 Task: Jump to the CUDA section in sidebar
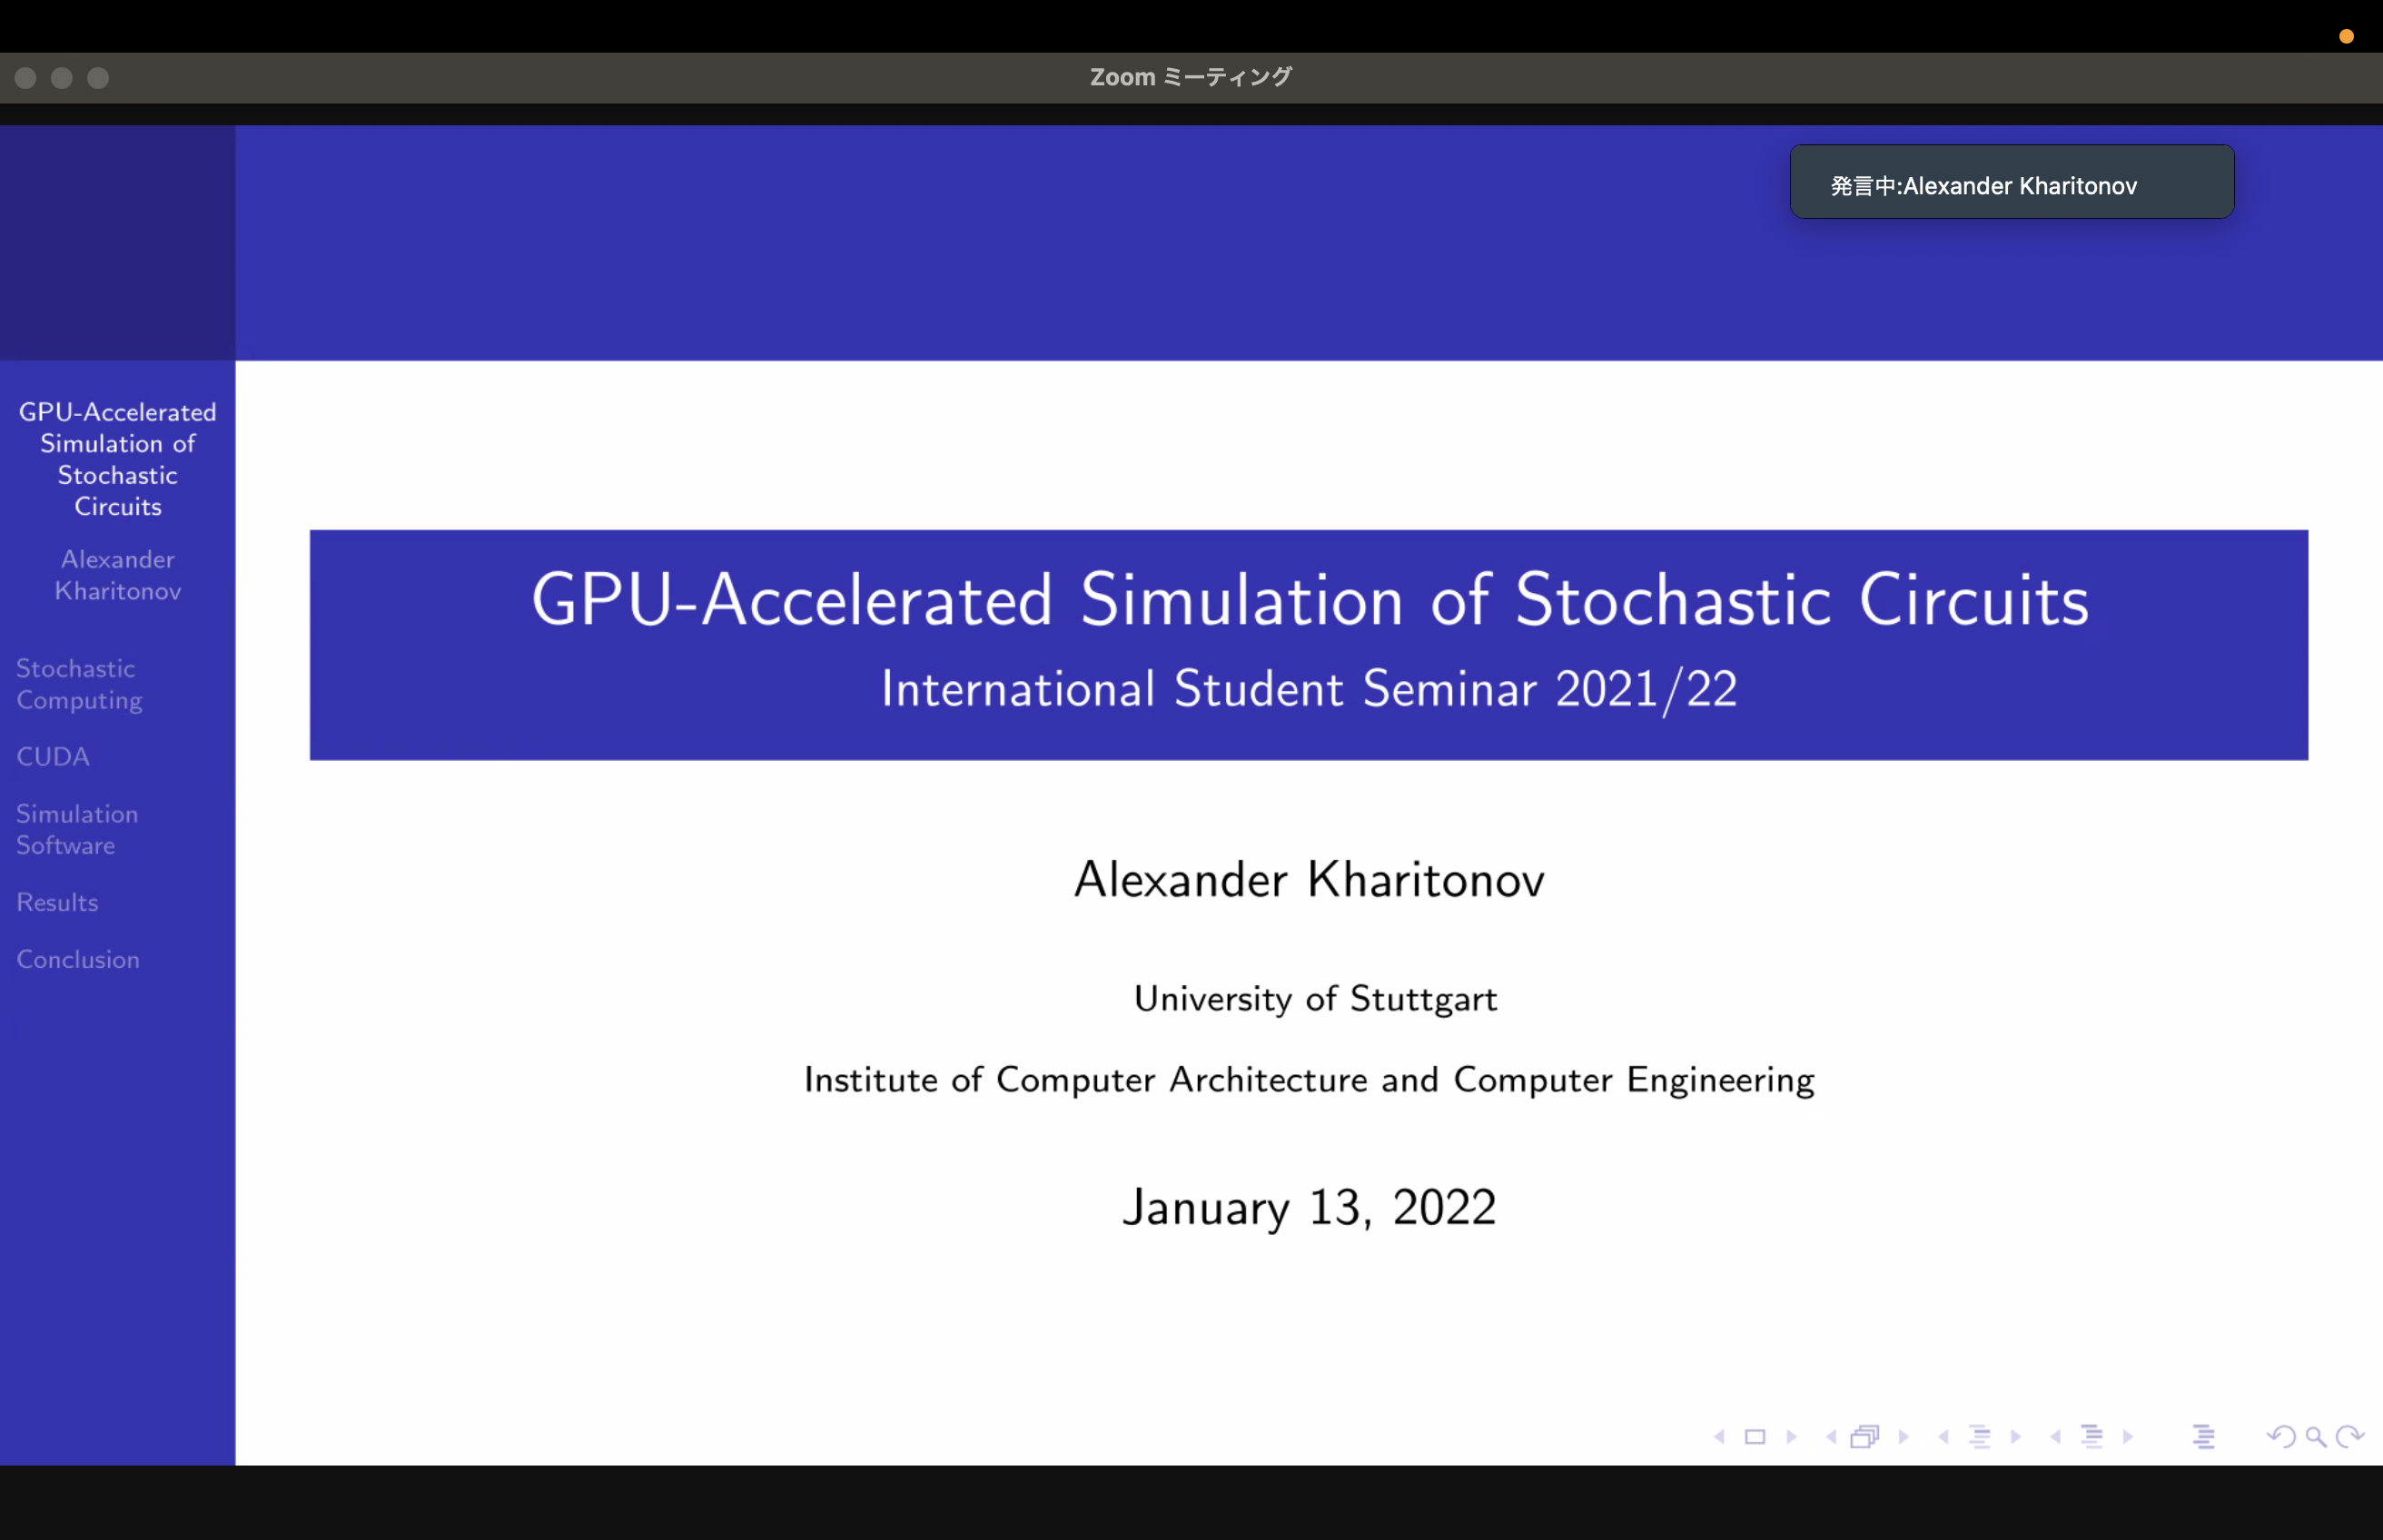tap(53, 757)
